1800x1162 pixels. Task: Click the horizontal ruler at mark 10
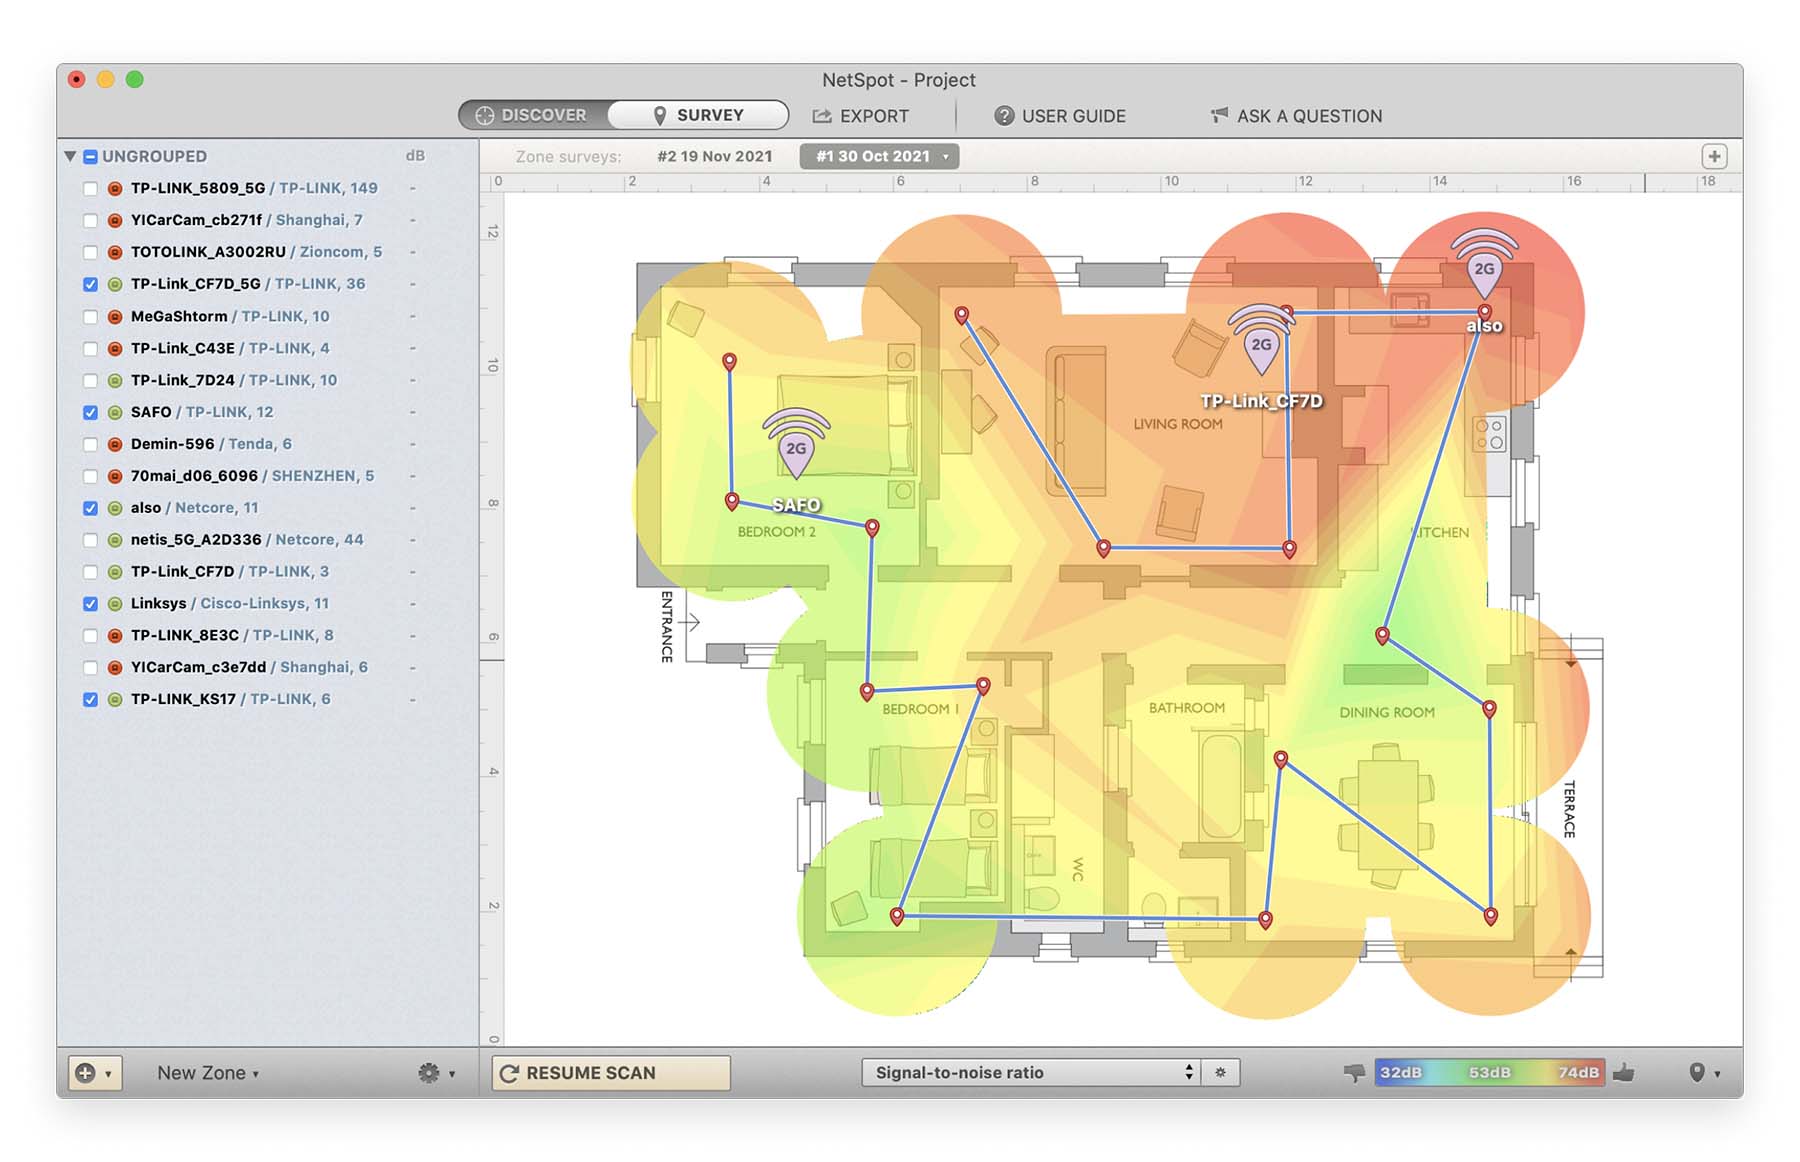1171,182
